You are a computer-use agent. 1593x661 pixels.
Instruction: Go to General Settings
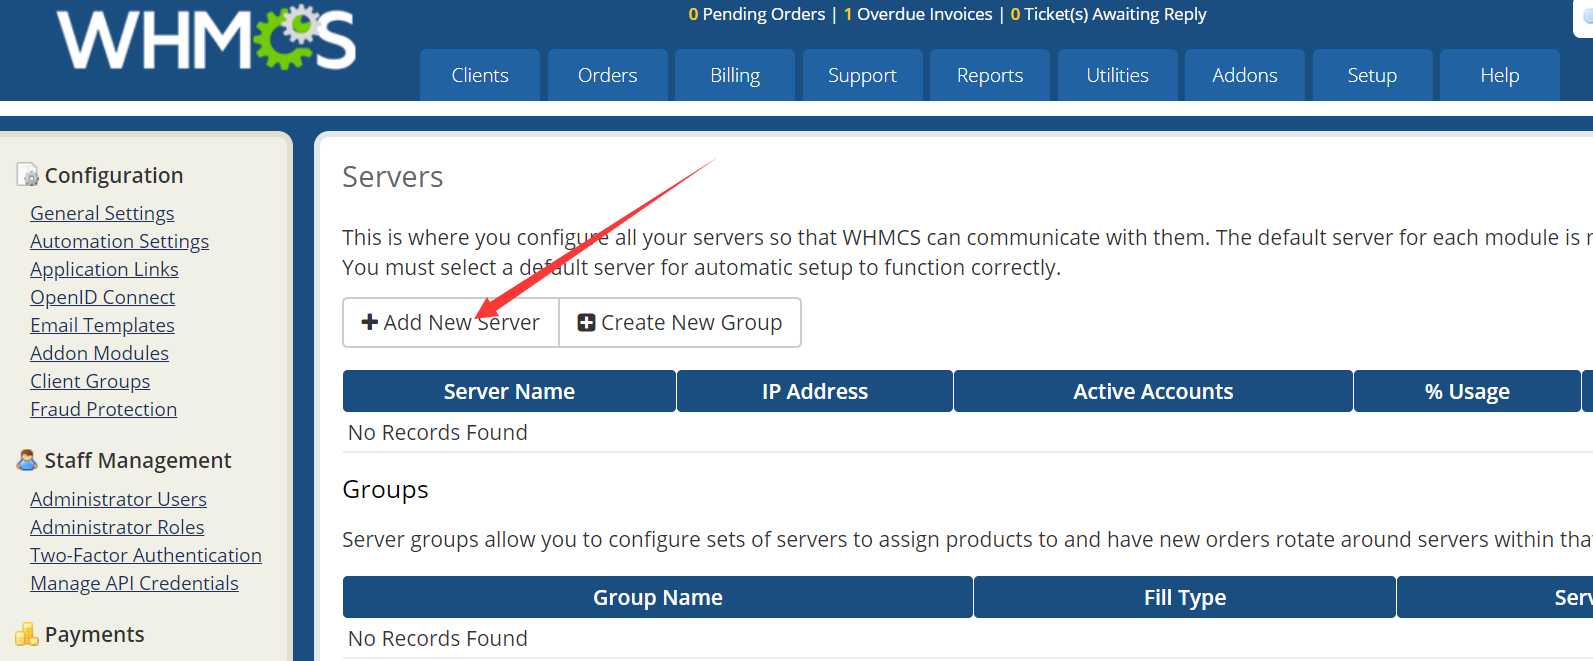(x=102, y=213)
